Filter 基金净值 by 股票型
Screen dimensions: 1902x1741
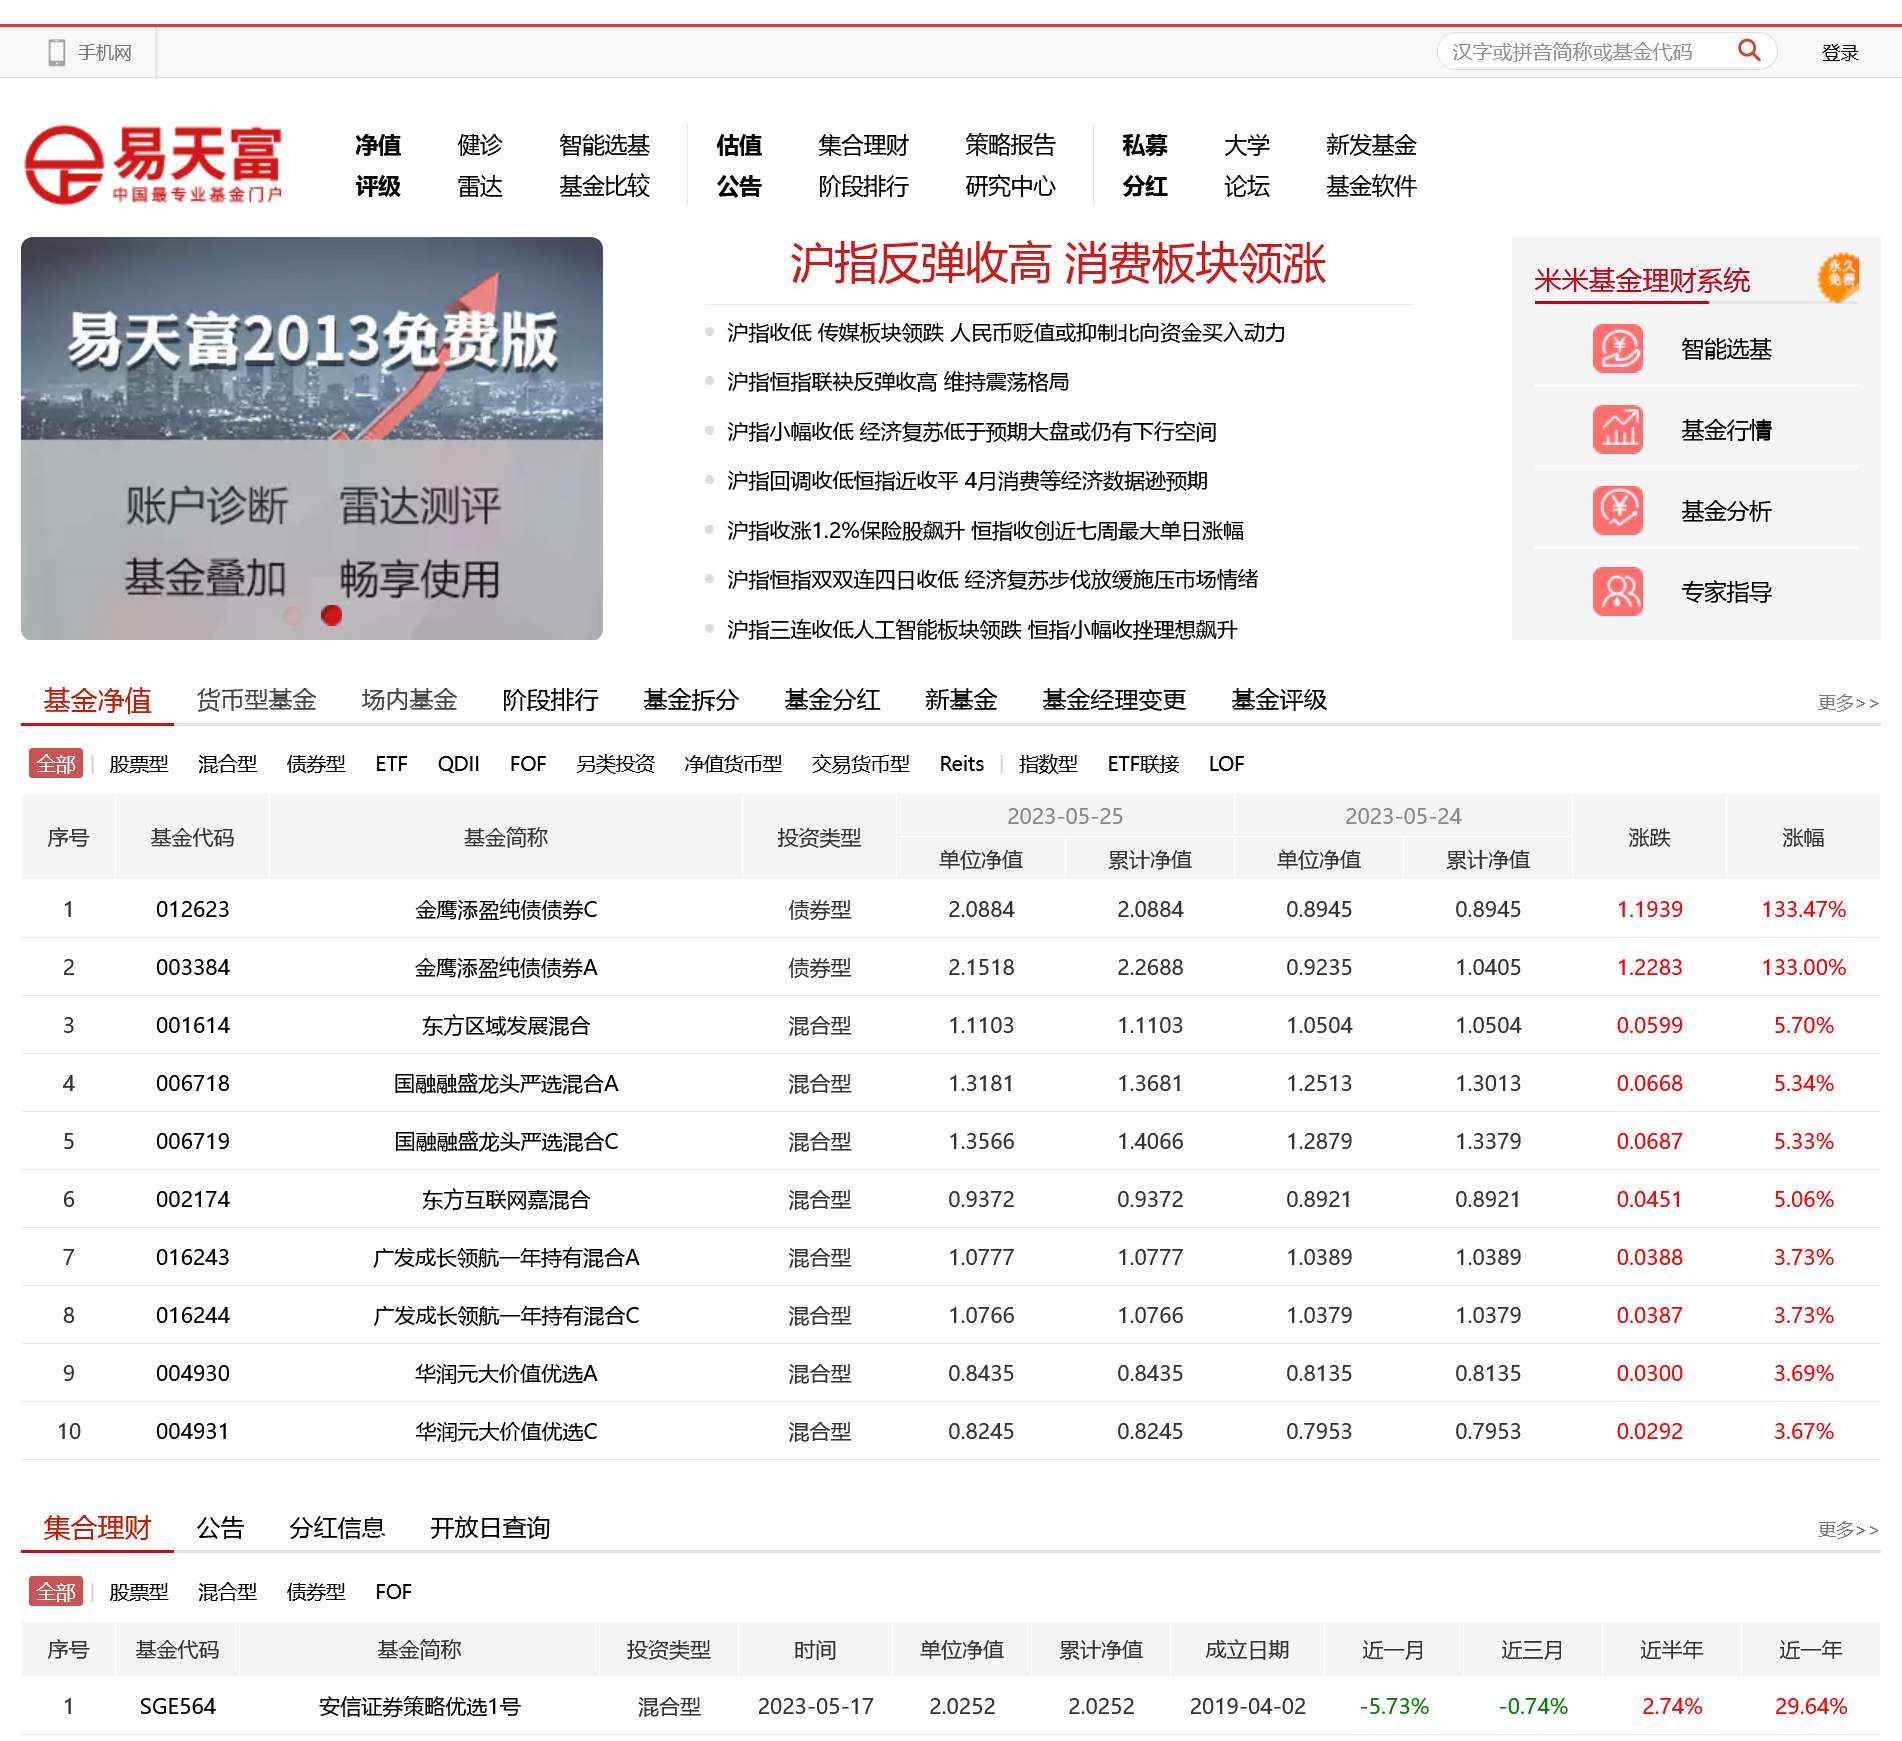[x=139, y=764]
